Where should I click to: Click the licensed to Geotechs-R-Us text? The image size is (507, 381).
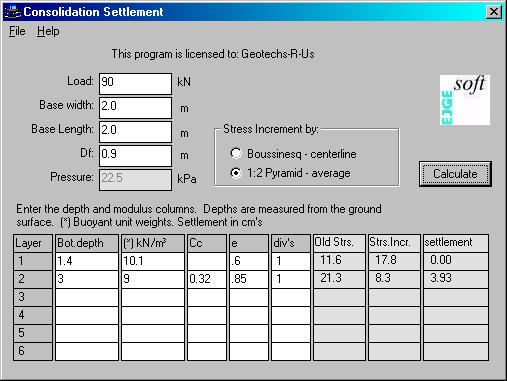click(213, 54)
